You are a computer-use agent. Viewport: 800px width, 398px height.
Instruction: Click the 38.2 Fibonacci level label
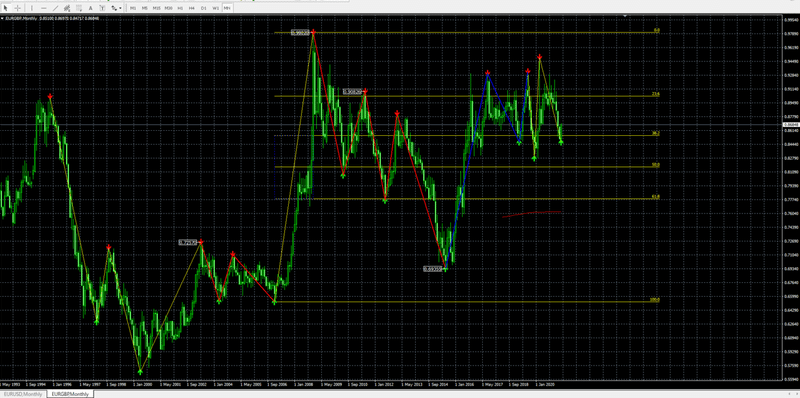(656, 133)
